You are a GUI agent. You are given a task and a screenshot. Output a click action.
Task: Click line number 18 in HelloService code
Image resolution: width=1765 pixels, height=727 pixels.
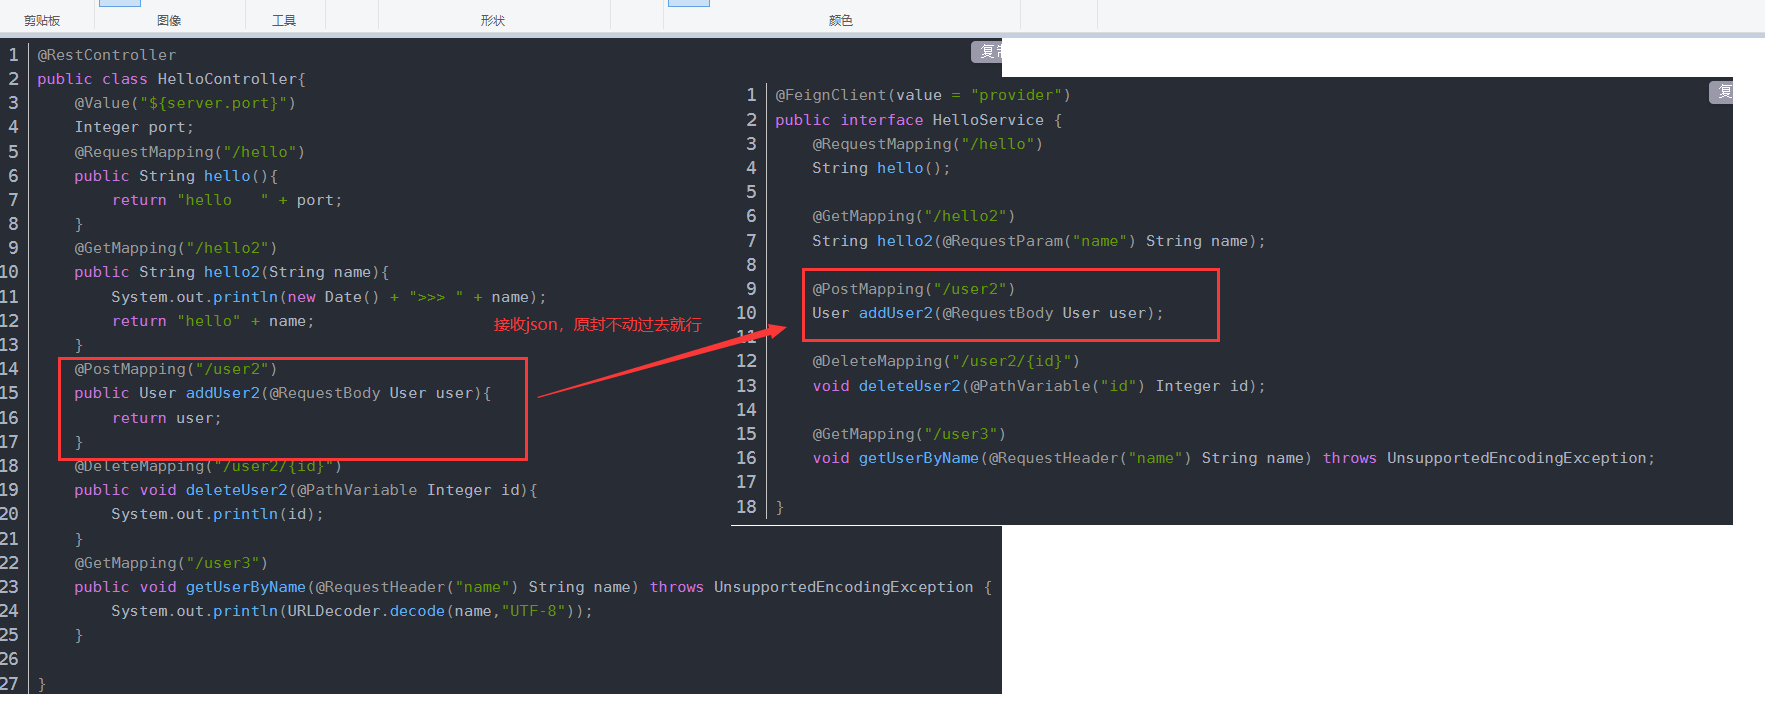coord(746,507)
